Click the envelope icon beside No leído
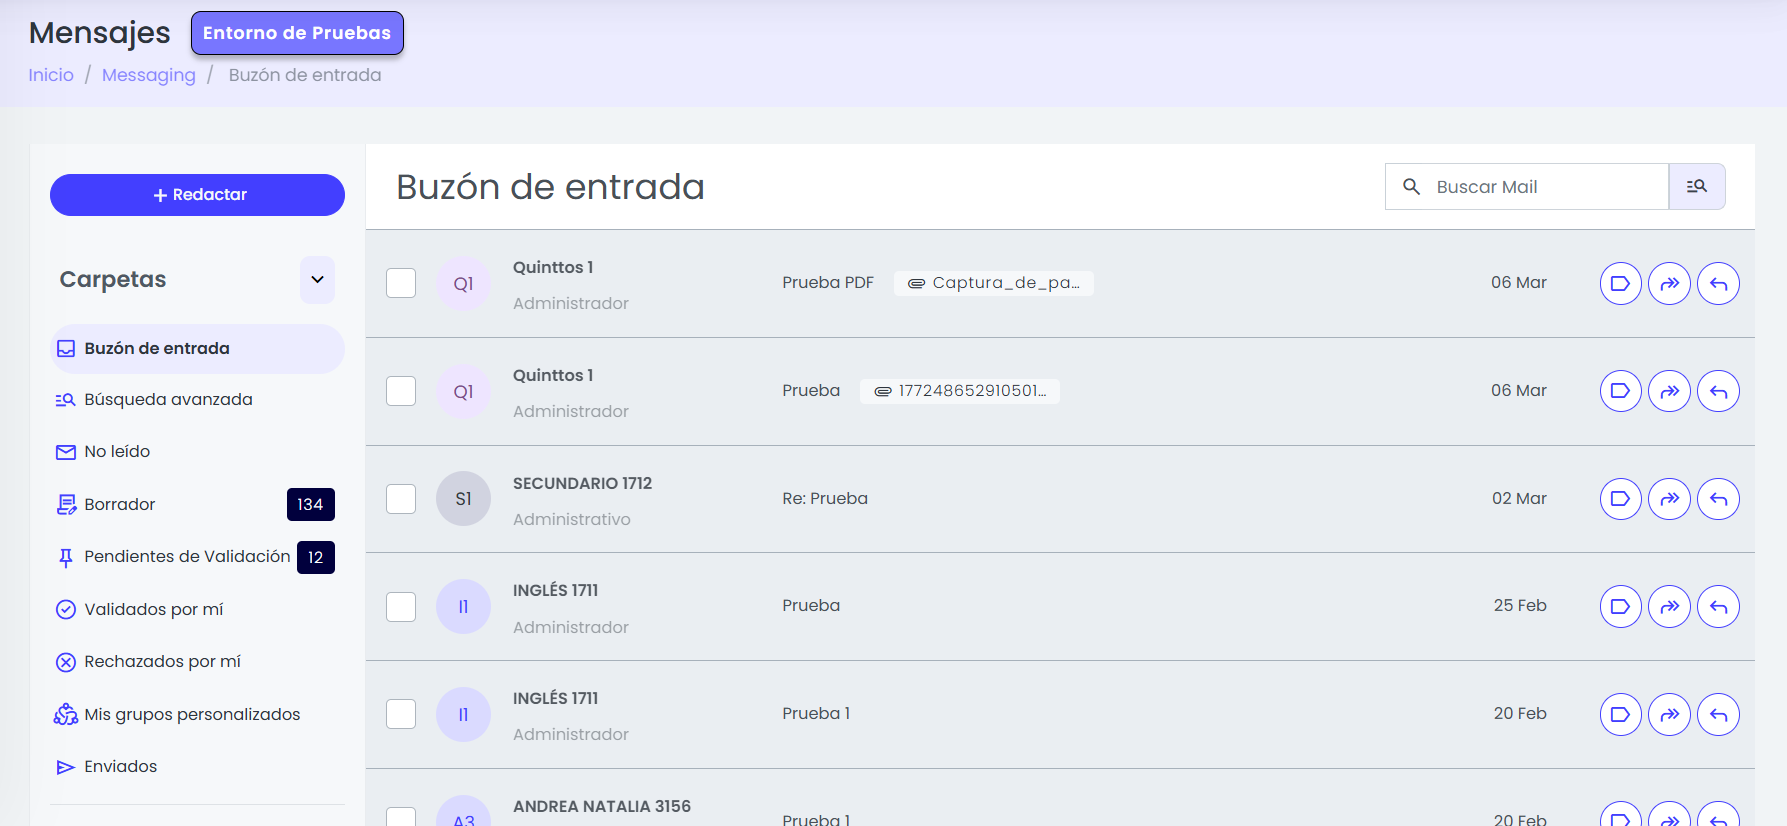Screen dimensions: 1787x826 tap(66, 452)
